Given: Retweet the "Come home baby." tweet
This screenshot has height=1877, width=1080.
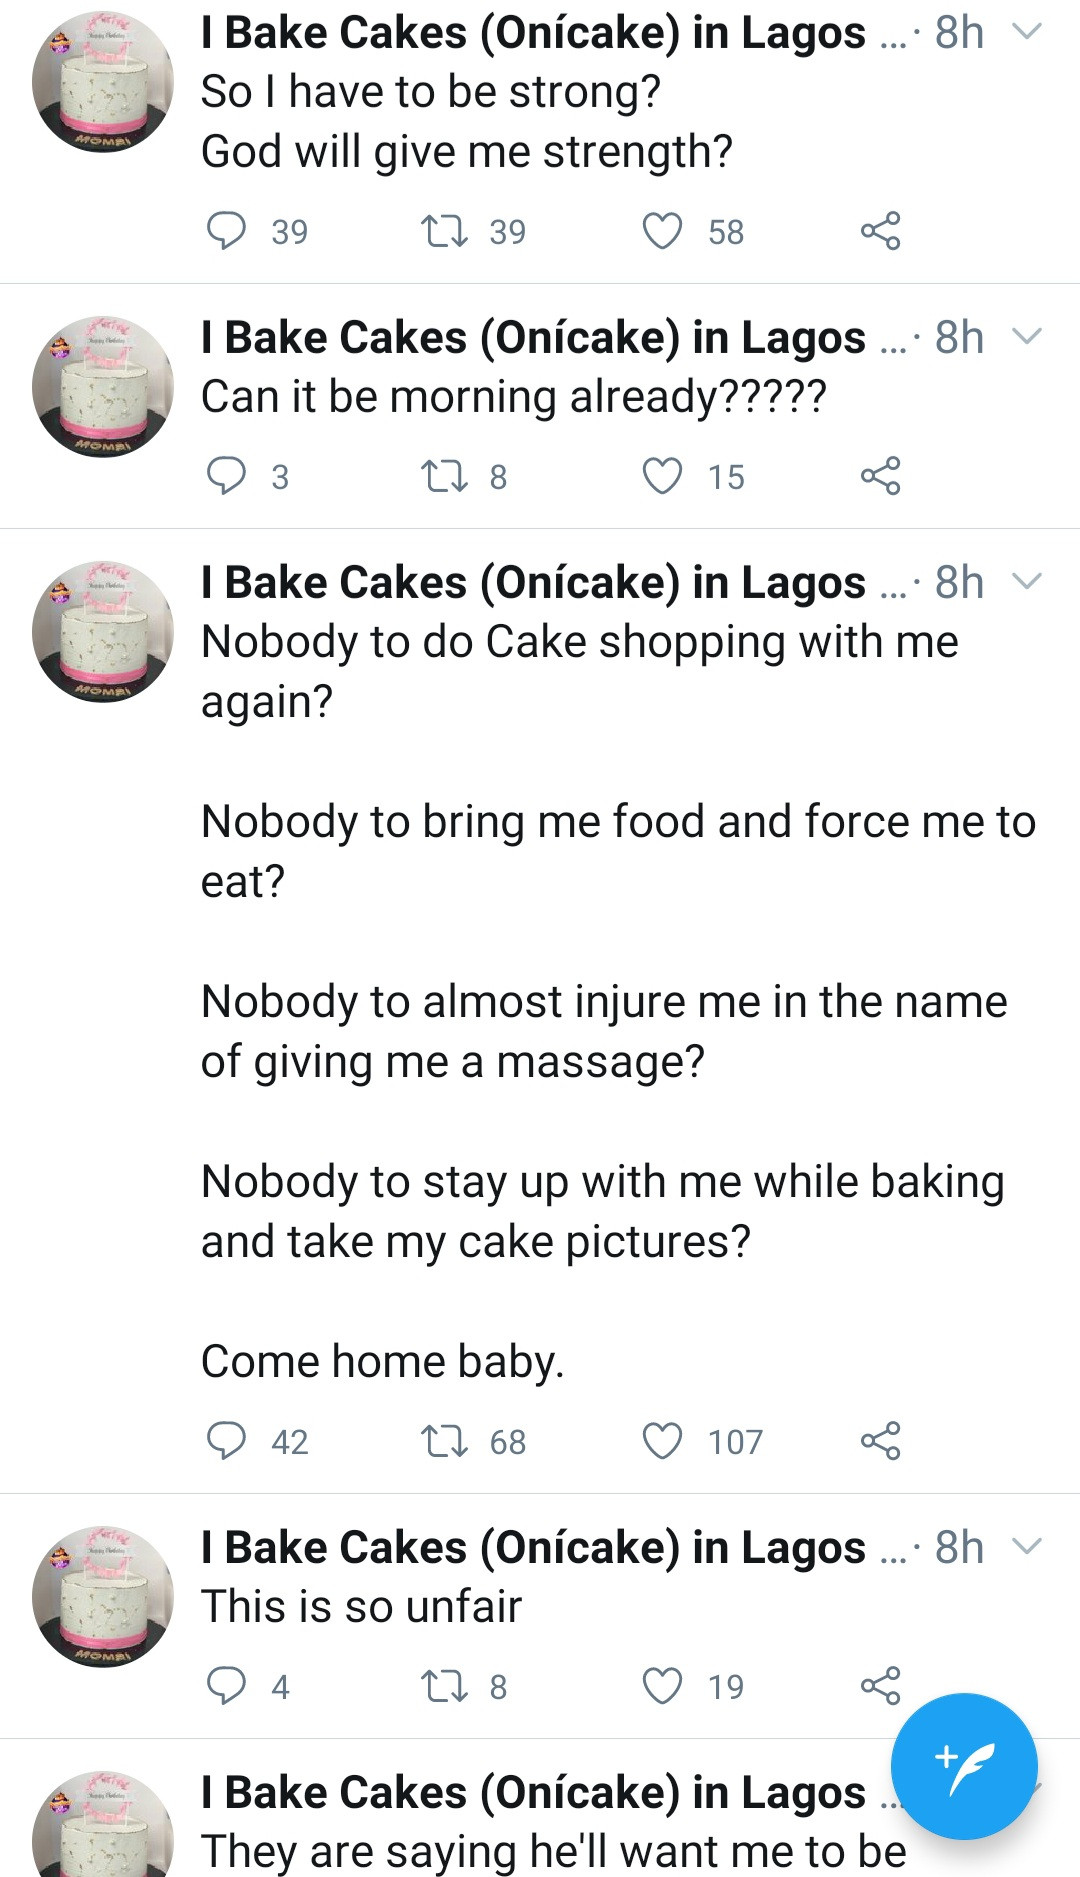Looking at the screenshot, I should 444,1441.
